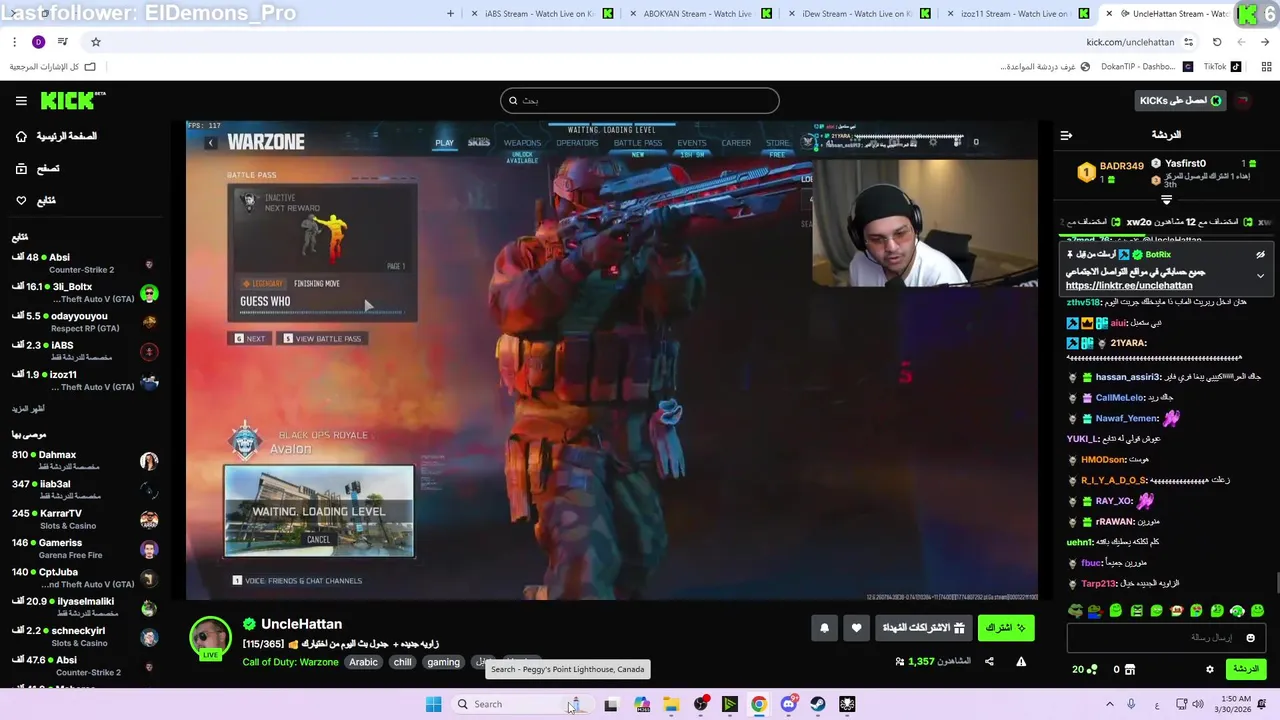This screenshot has height=720, width=1280.
Task: Open Call of Duty: Warzone category link
Action: [290, 662]
